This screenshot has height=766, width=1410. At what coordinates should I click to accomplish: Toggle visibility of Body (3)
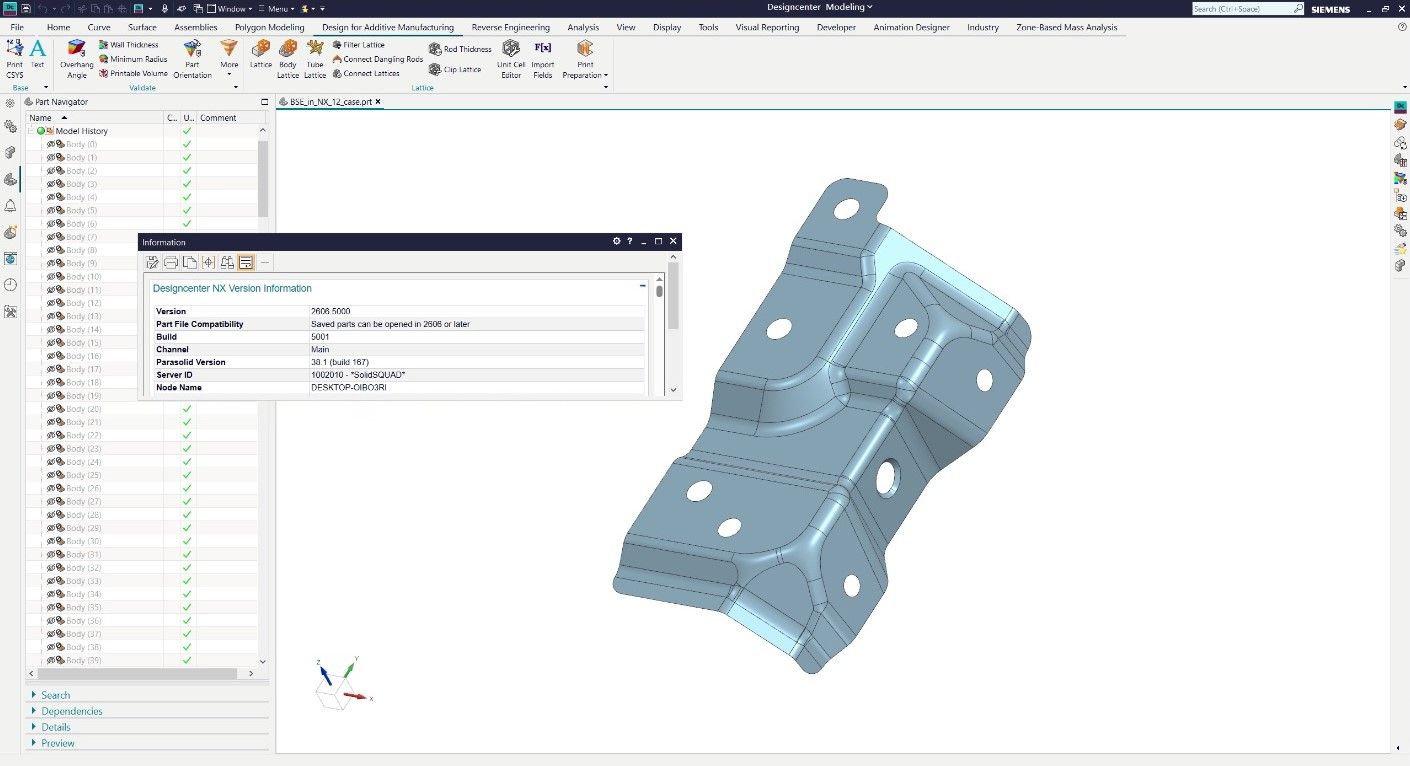[x=51, y=184]
